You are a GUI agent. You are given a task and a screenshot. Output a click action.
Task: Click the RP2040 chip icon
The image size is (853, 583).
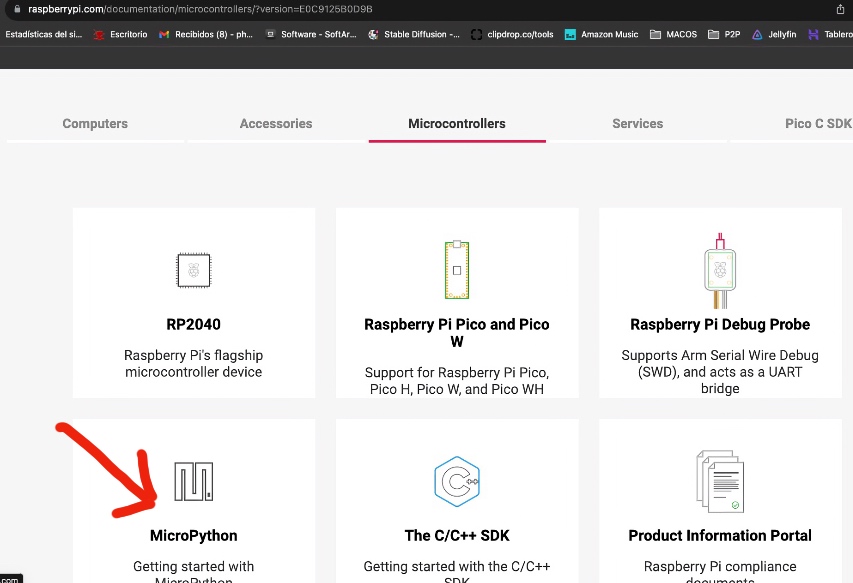[193, 270]
